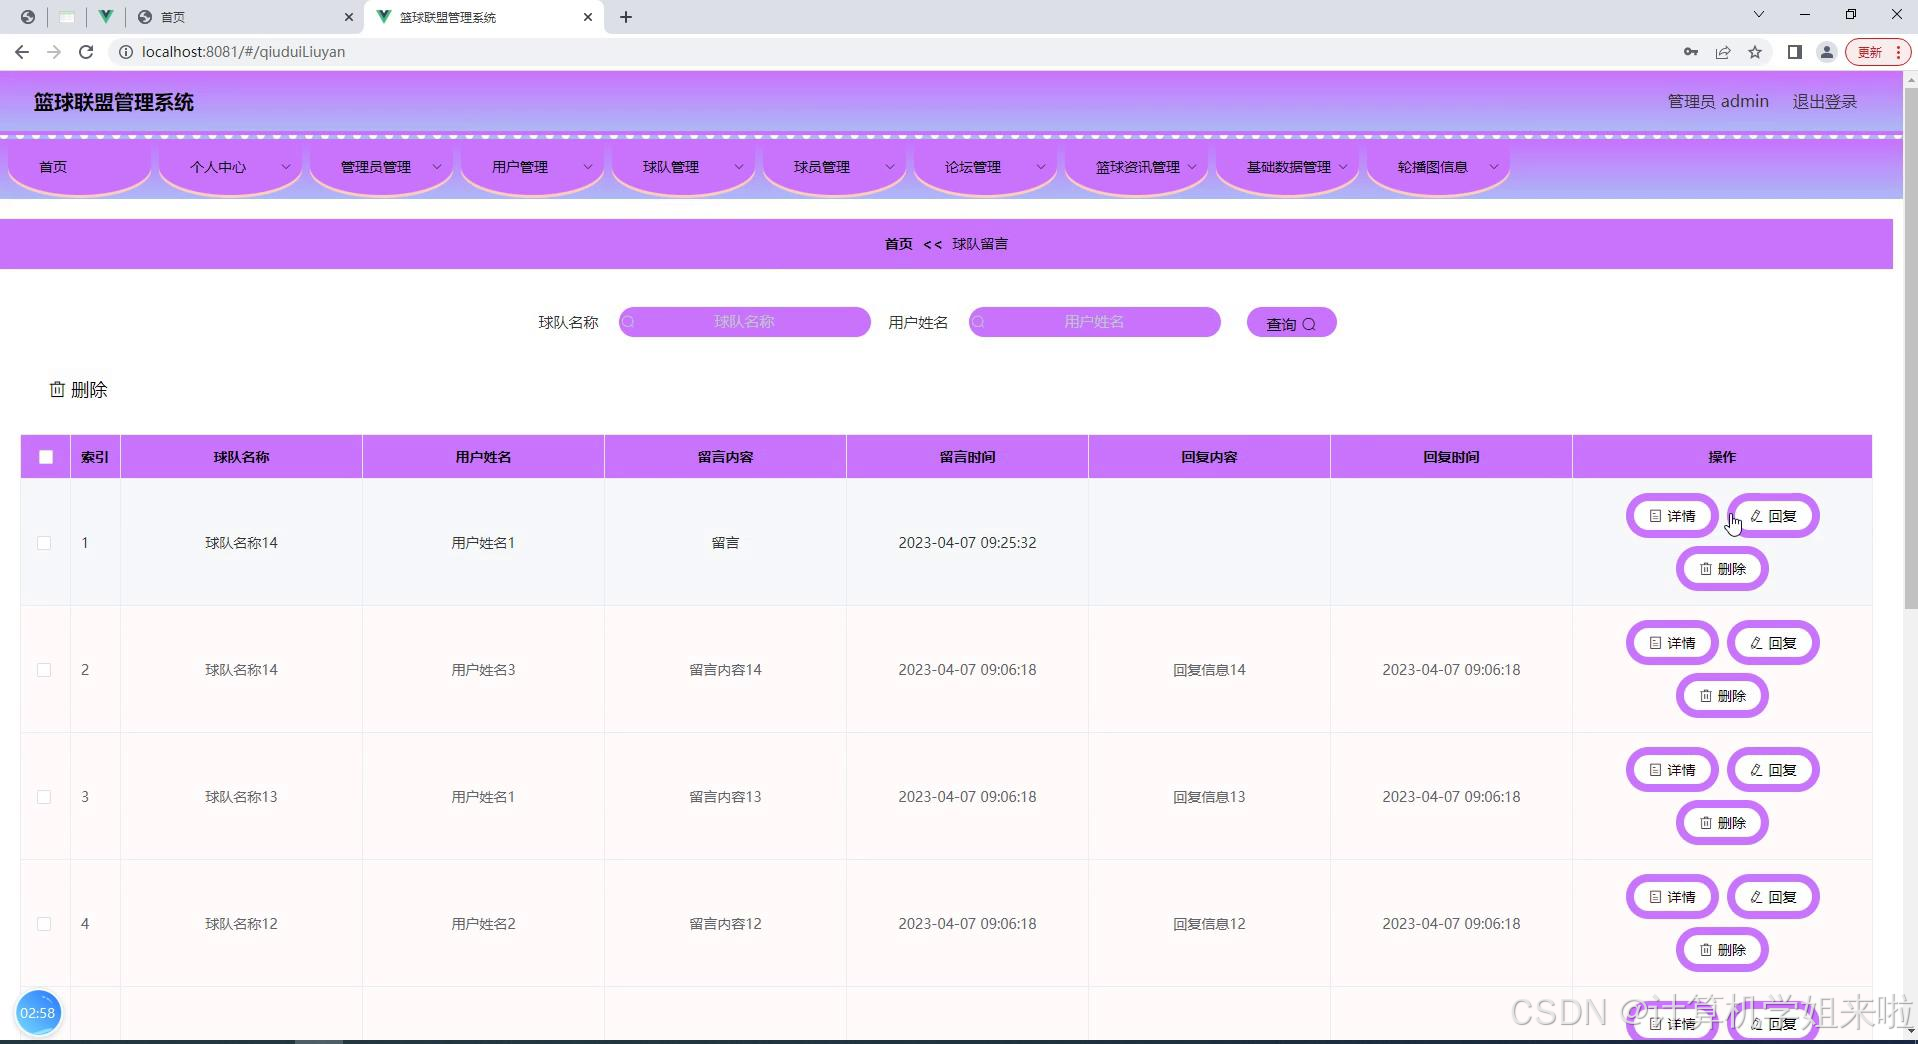
Task: Check the row 2 checkbox
Action: [x=44, y=670]
